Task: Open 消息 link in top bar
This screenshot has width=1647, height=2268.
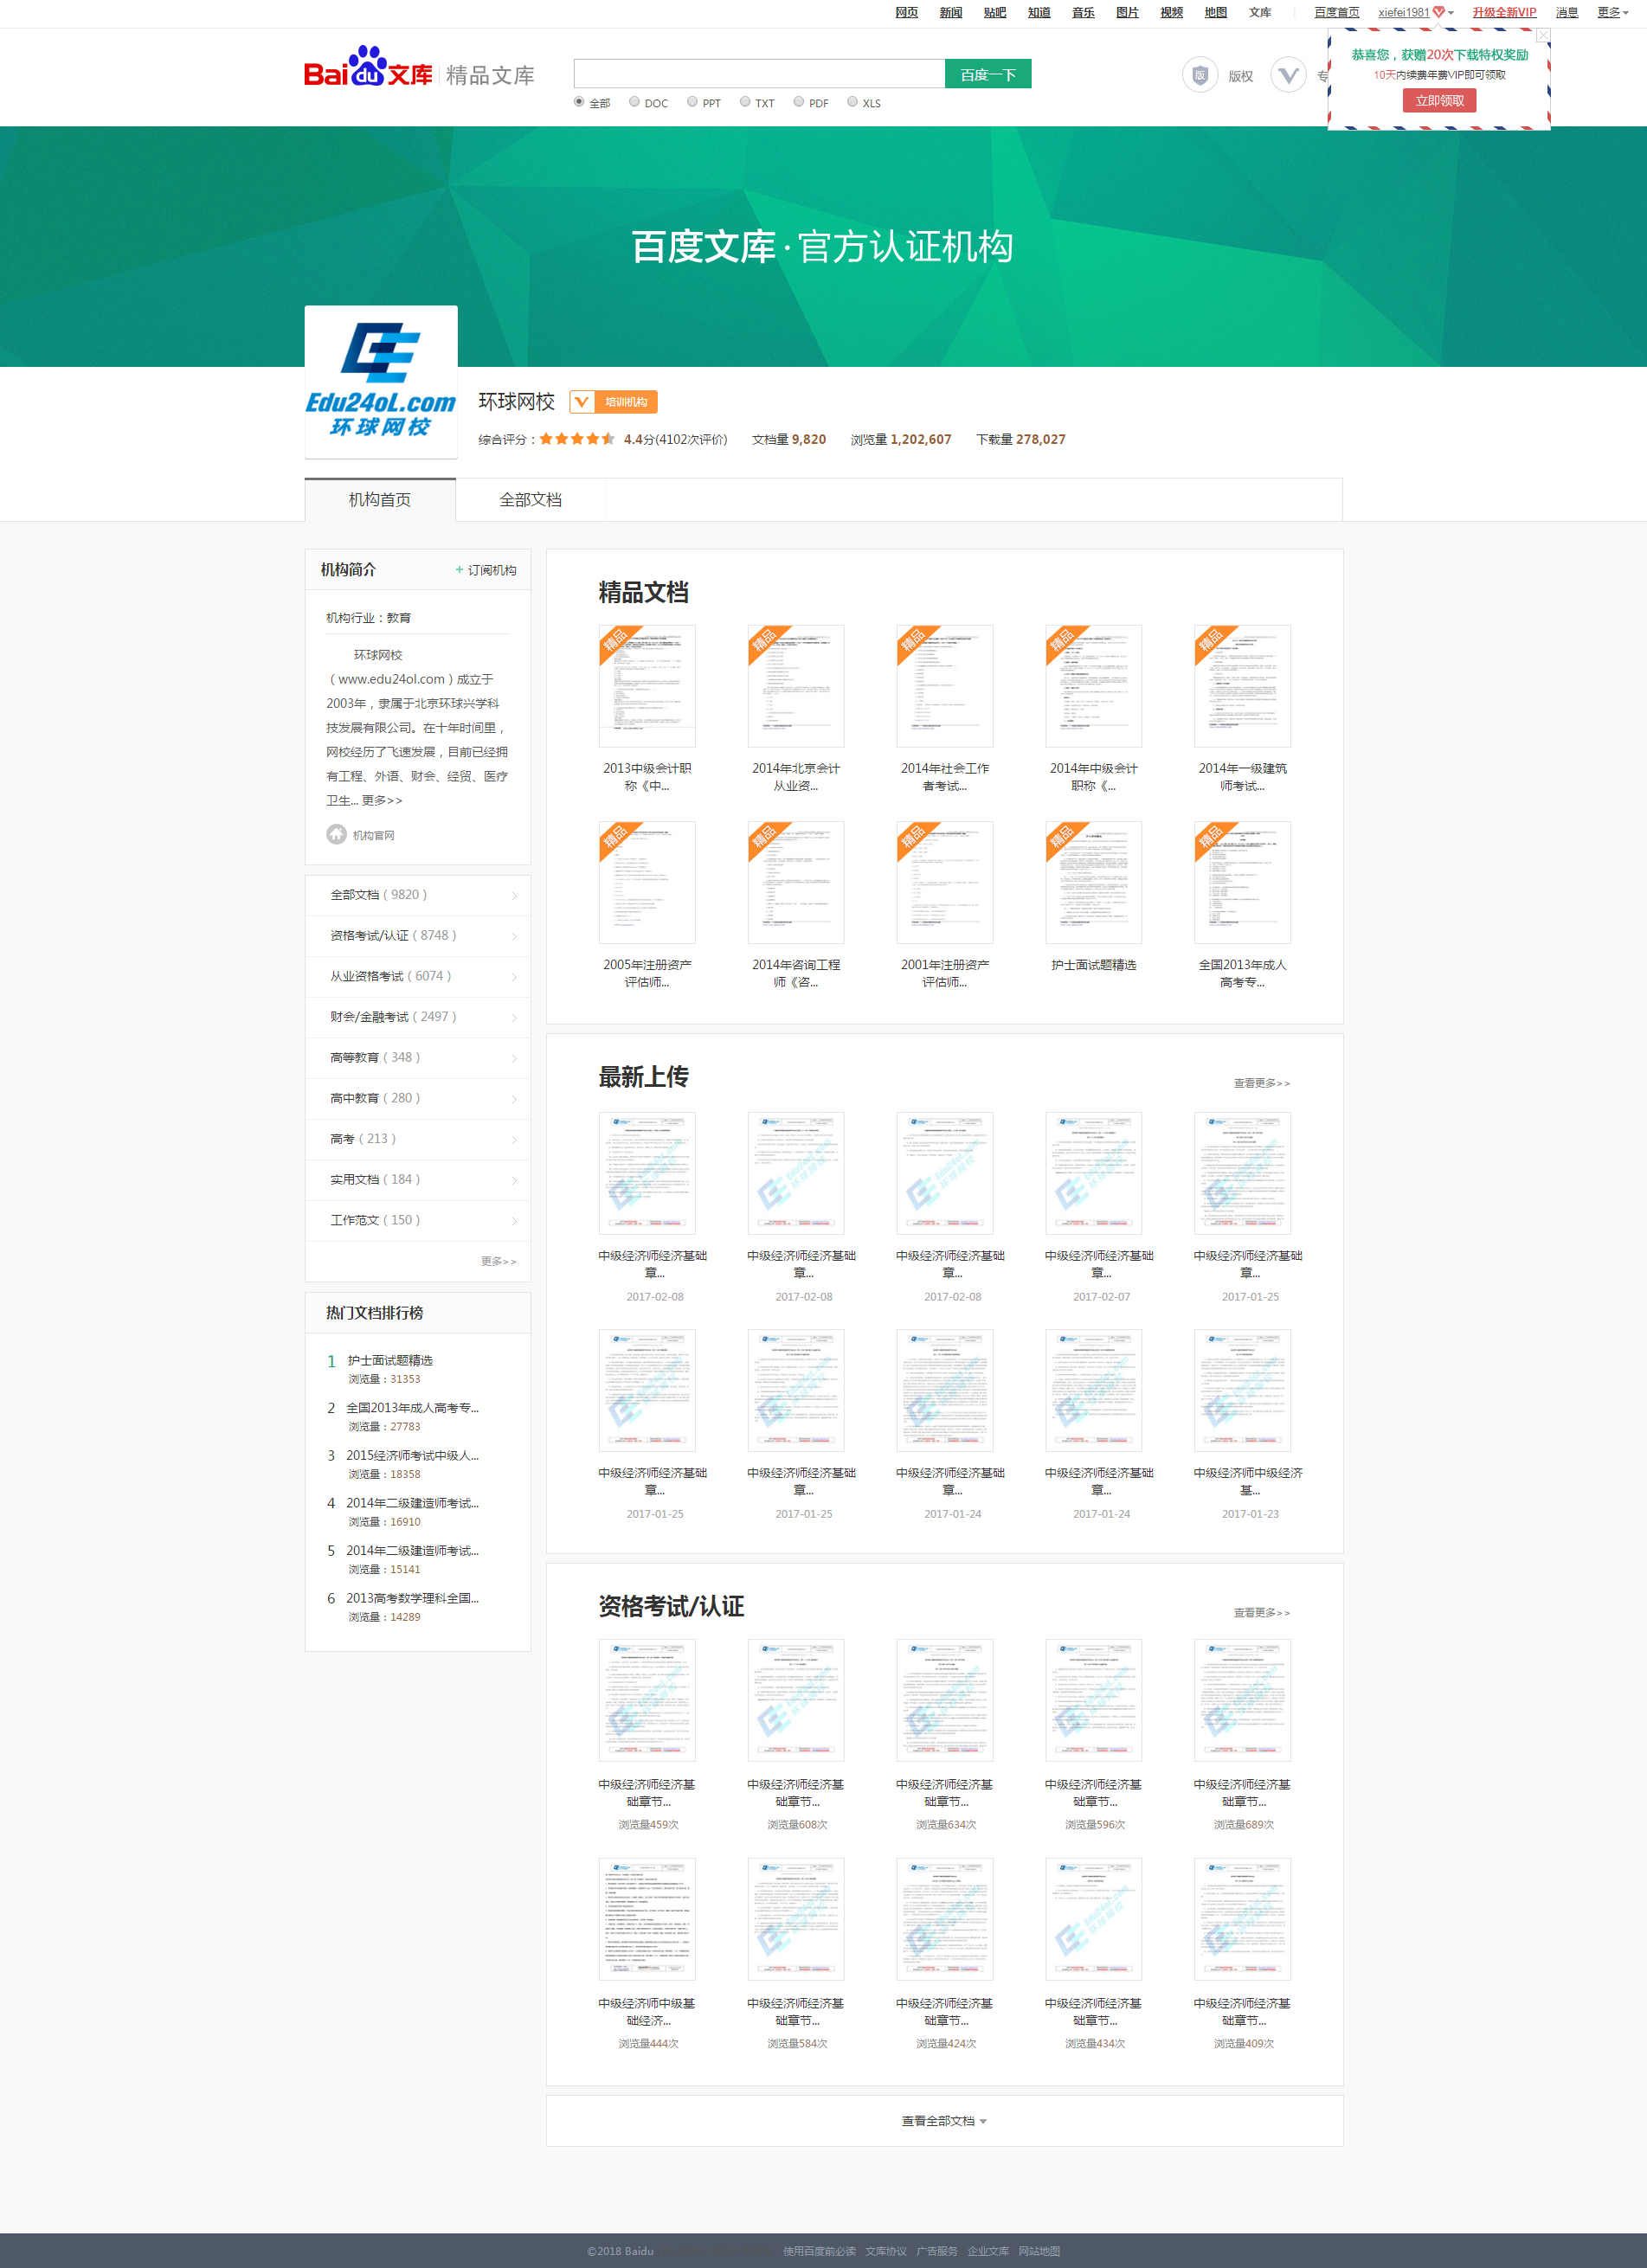Action: pos(1567,12)
